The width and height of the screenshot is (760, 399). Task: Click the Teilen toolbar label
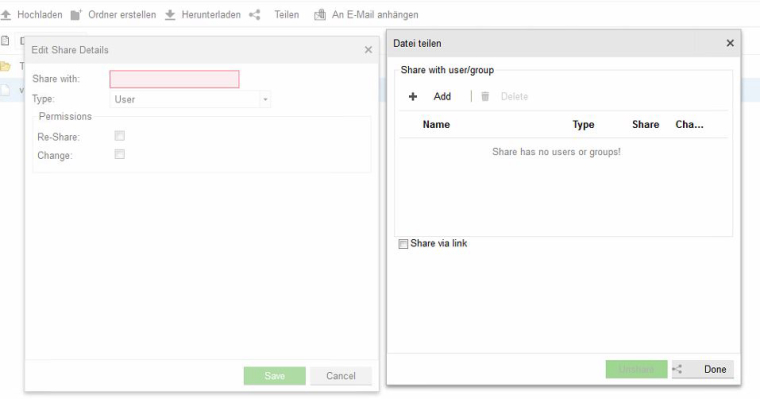pos(286,15)
